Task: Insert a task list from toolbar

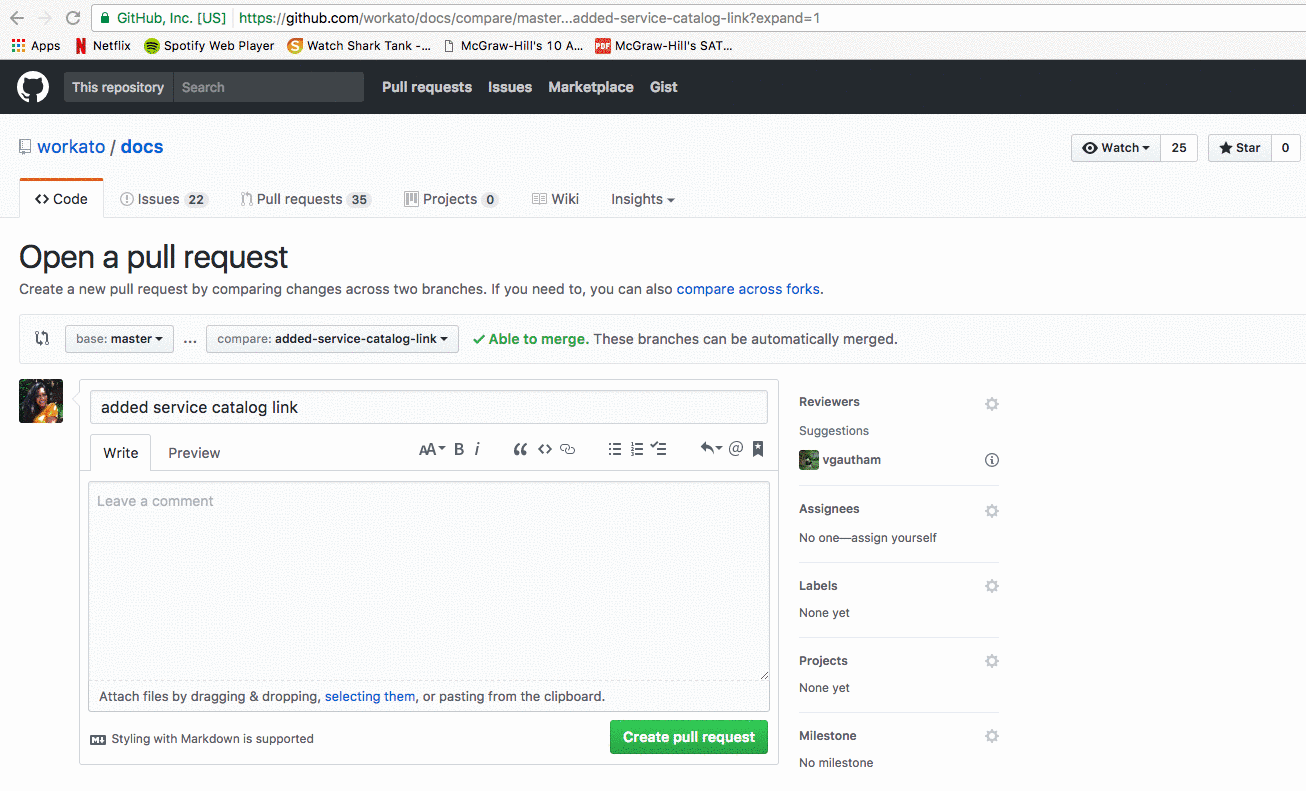Action: click(659, 449)
